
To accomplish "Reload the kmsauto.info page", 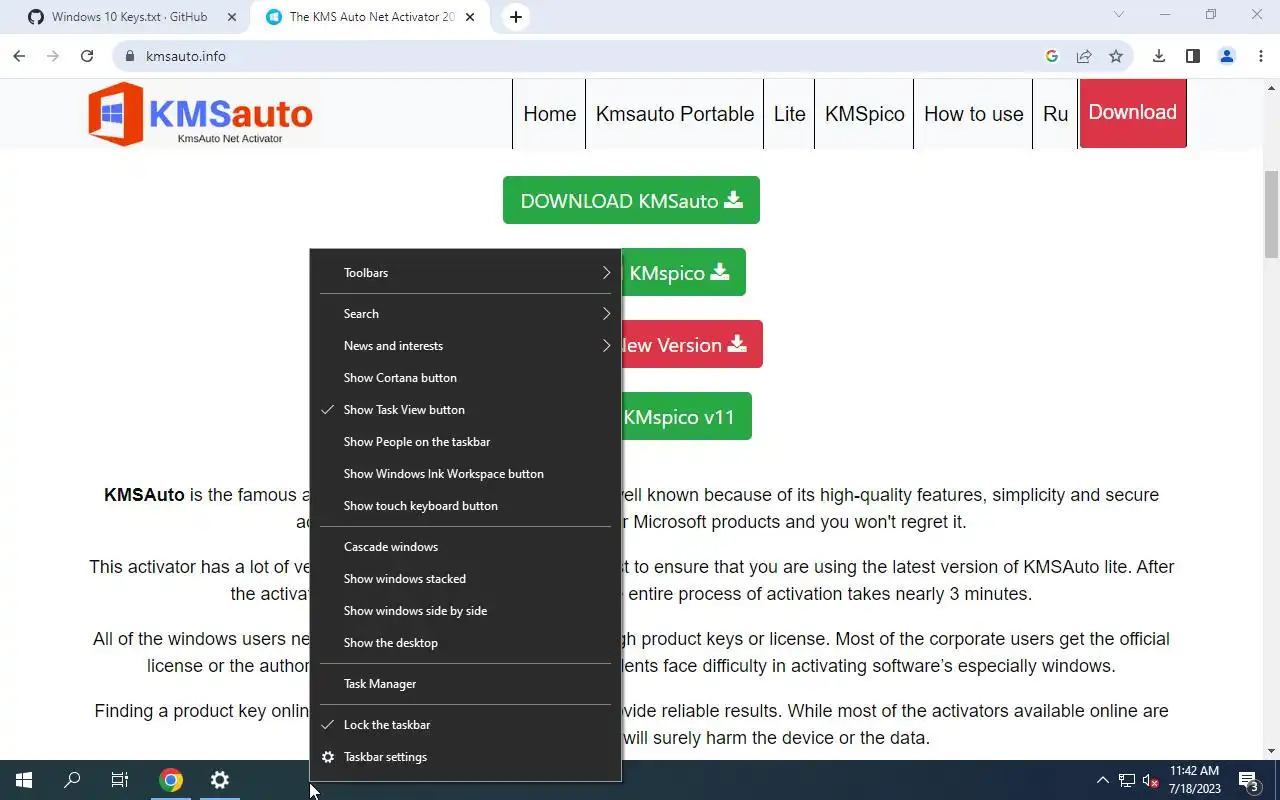I will 87,56.
